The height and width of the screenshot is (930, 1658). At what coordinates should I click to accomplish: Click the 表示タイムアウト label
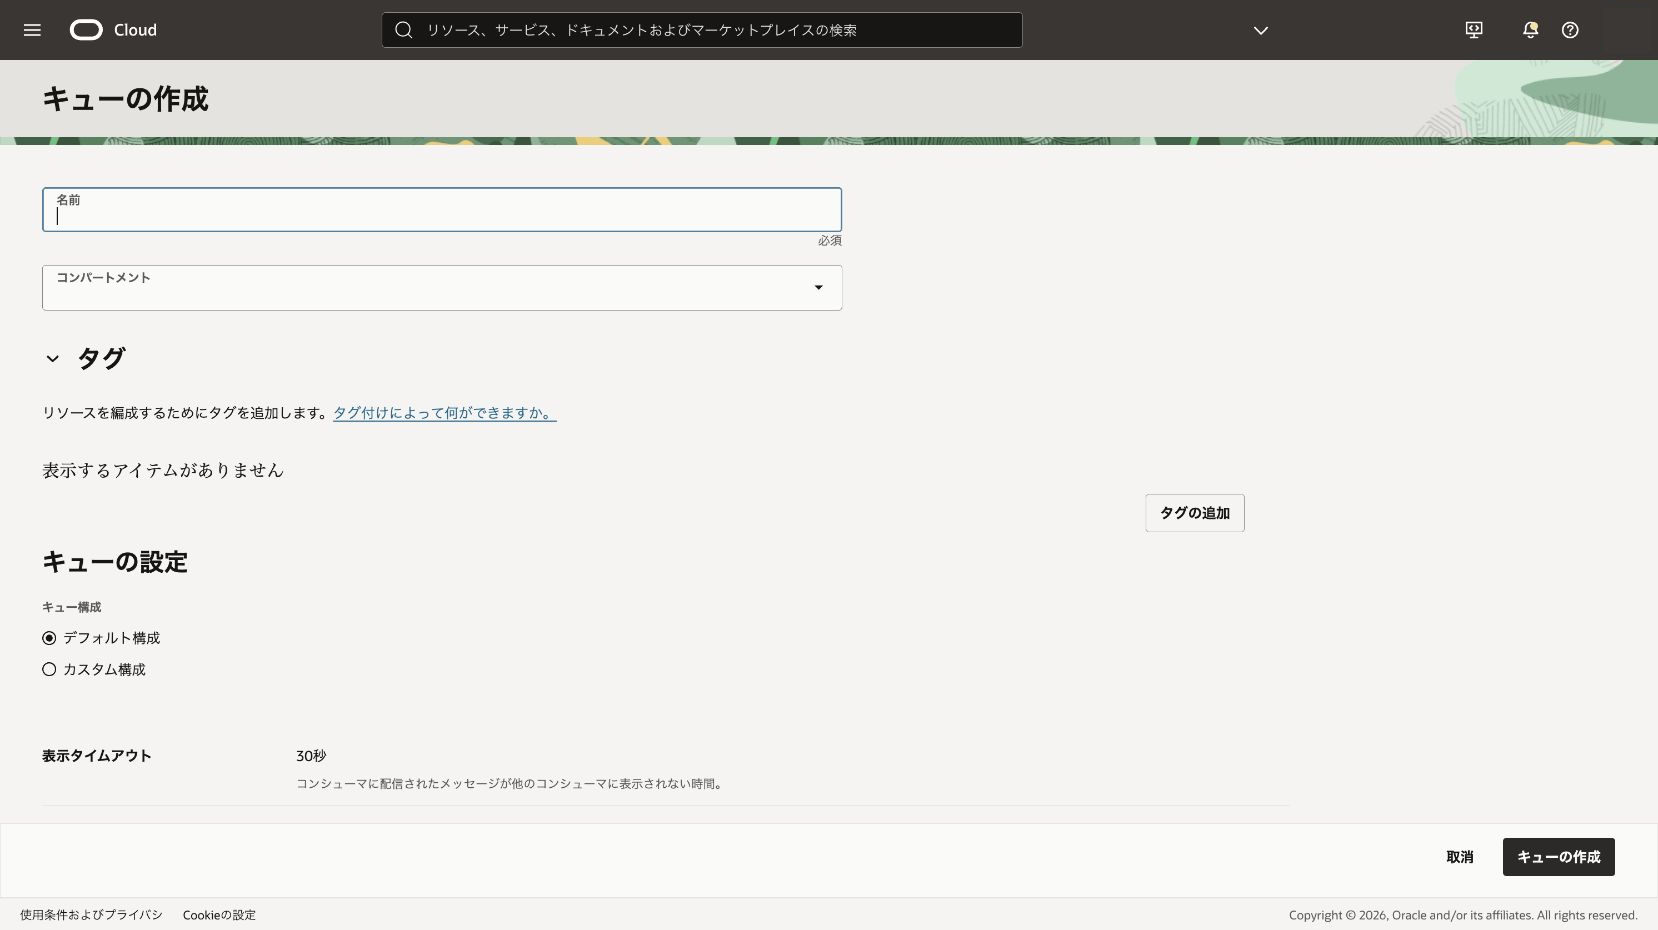click(x=97, y=756)
